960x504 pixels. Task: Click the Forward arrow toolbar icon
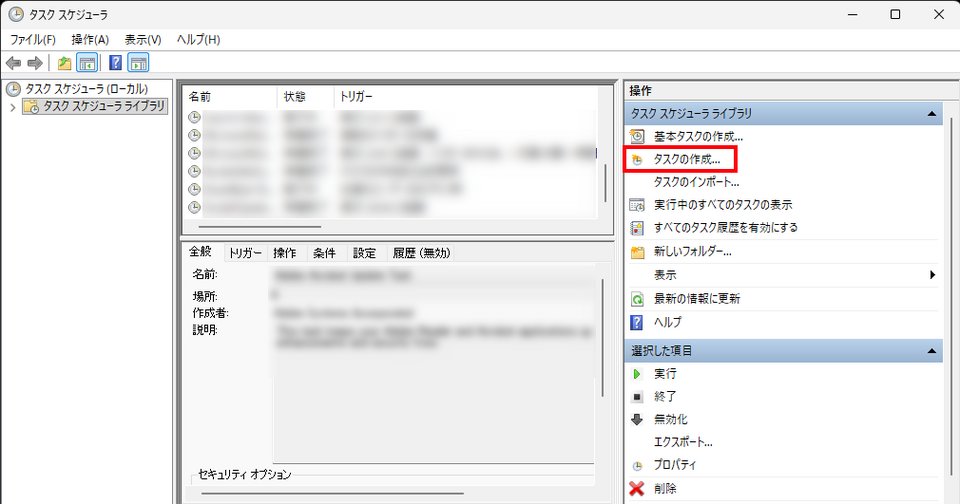[36, 62]
